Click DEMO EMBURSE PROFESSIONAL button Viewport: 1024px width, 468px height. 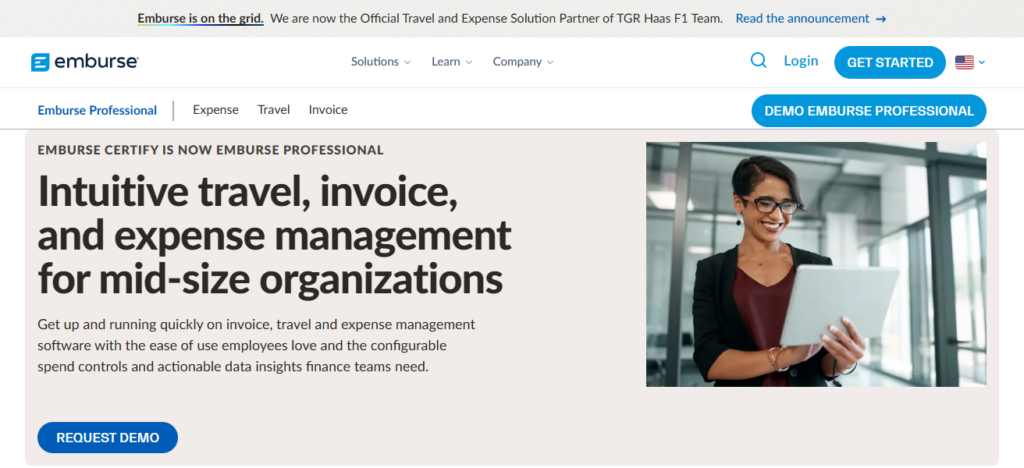coord(869,111)
